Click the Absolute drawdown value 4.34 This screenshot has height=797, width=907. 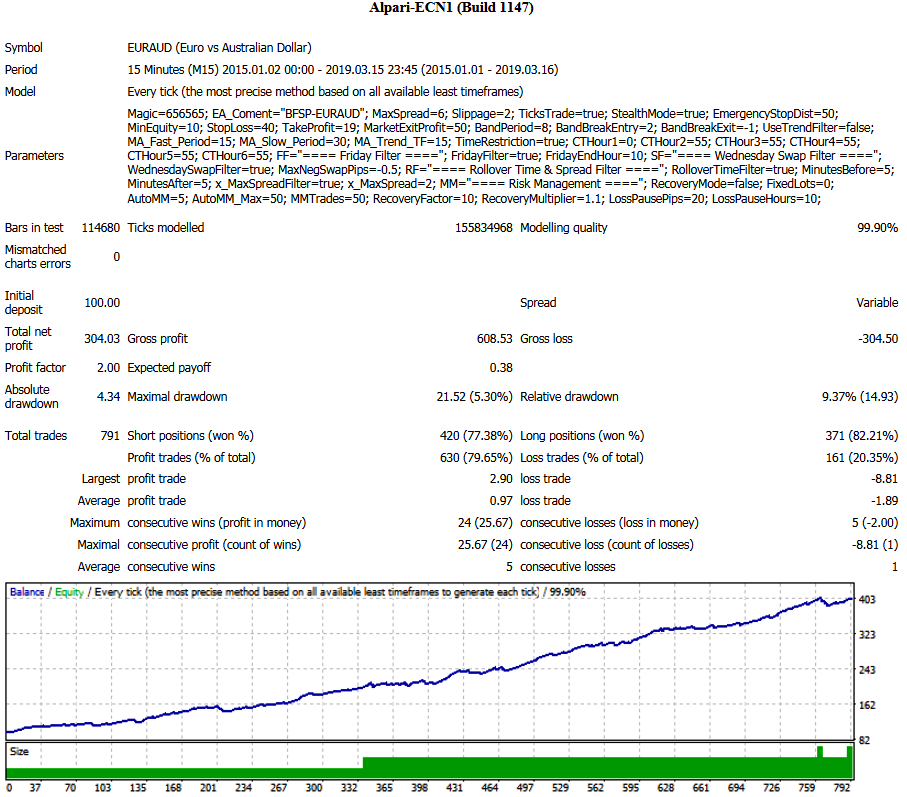(108, 396)
